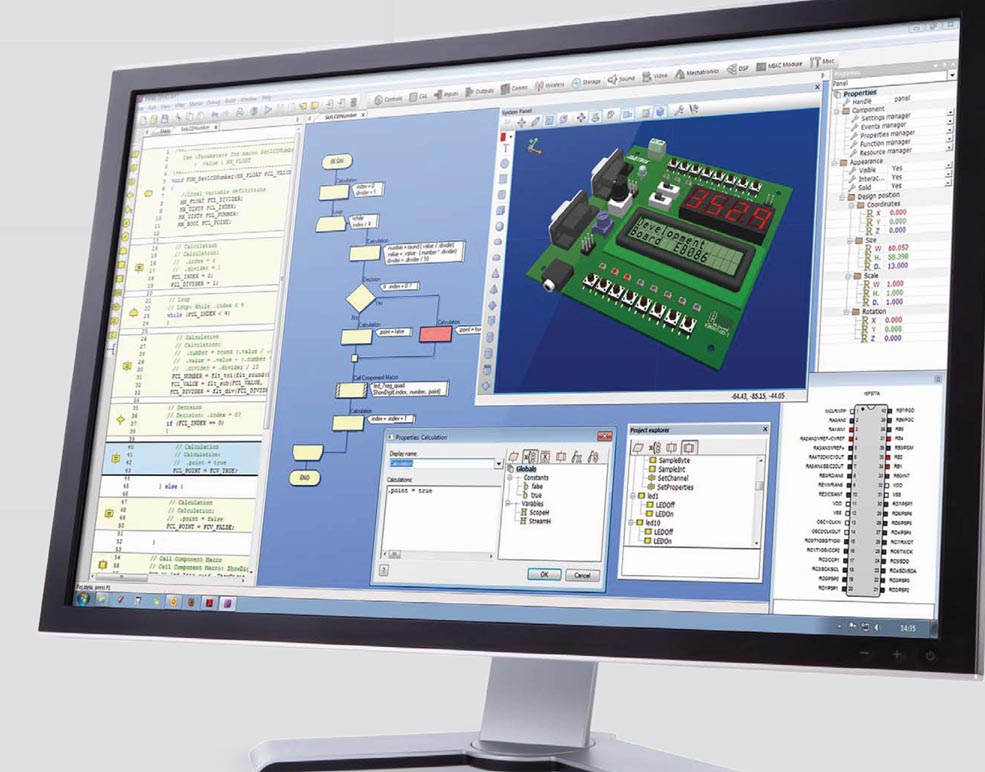This screenshot has height=772, width=985.
Task: Open the Help menu
Action: tap(266, 98)
